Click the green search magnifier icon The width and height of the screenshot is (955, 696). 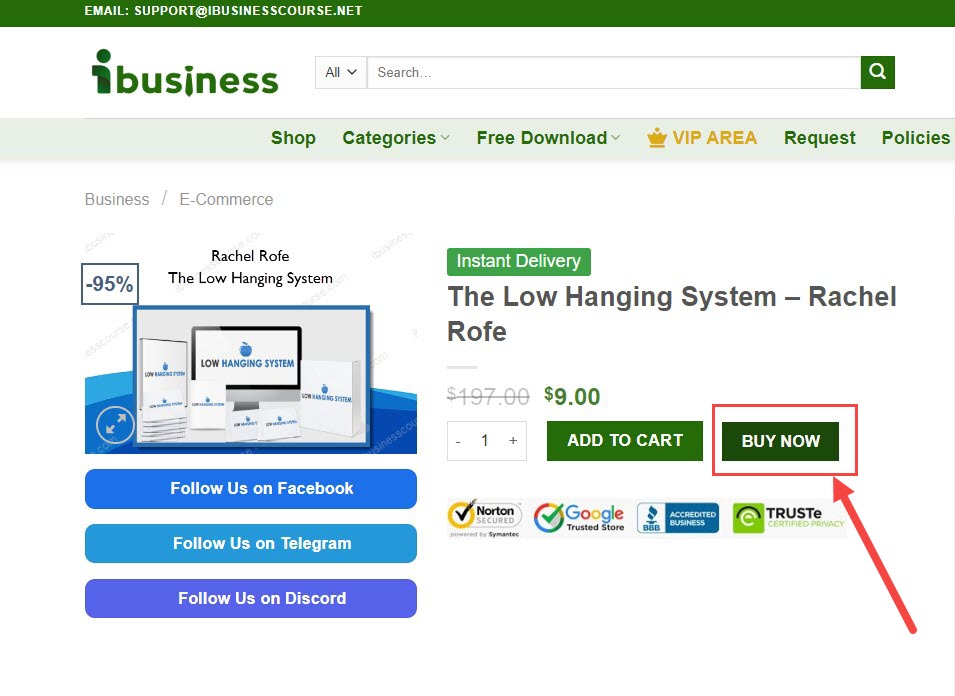pos(877,72)
